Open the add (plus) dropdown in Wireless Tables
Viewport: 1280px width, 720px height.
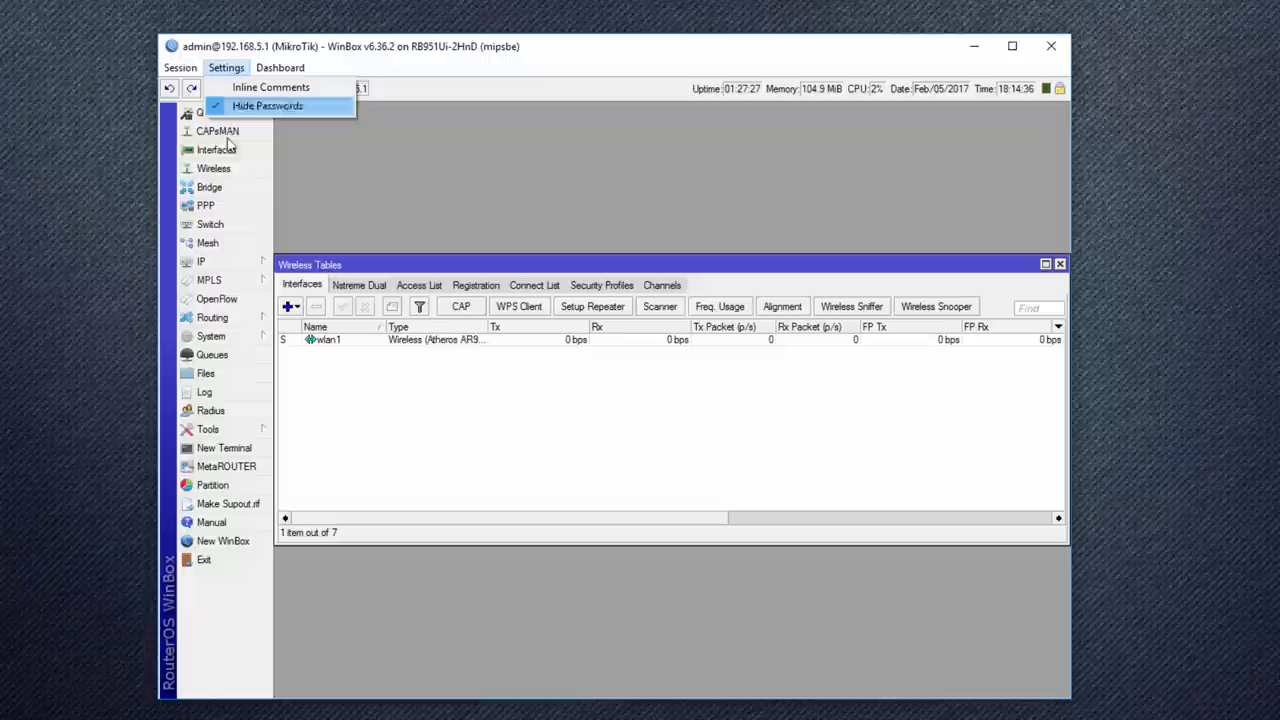click(x=291, y=307)
